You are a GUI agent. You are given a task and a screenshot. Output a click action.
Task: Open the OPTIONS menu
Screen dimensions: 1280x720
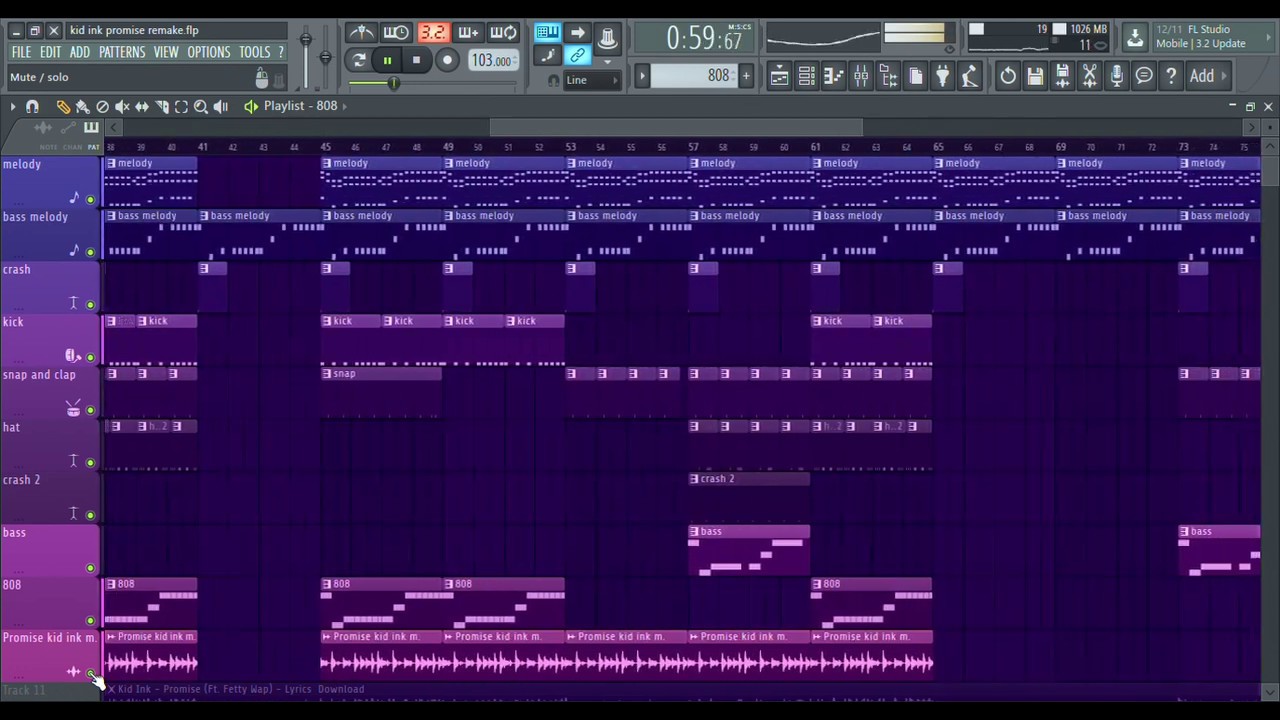tap(209, 52)
